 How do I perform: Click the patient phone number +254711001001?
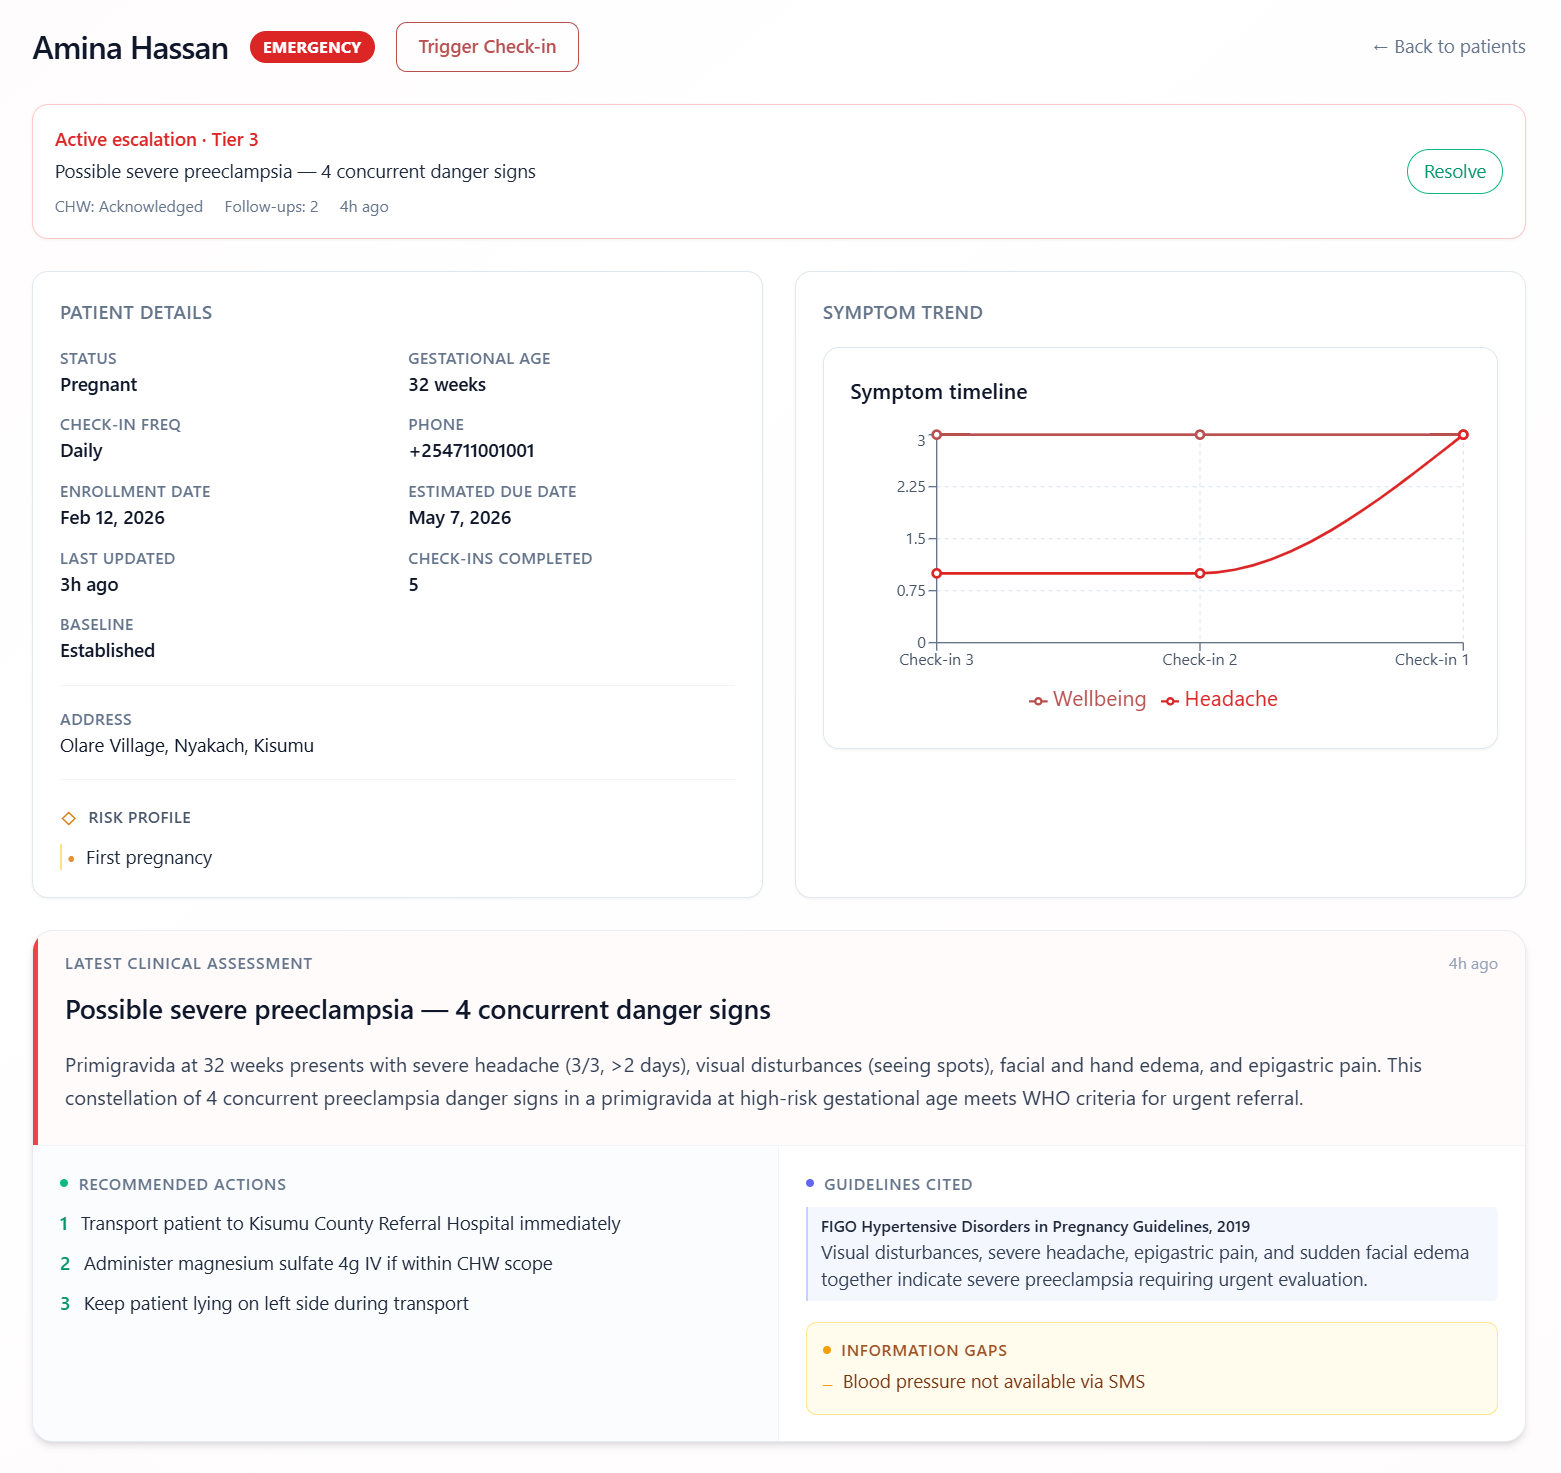click(471, 451)
